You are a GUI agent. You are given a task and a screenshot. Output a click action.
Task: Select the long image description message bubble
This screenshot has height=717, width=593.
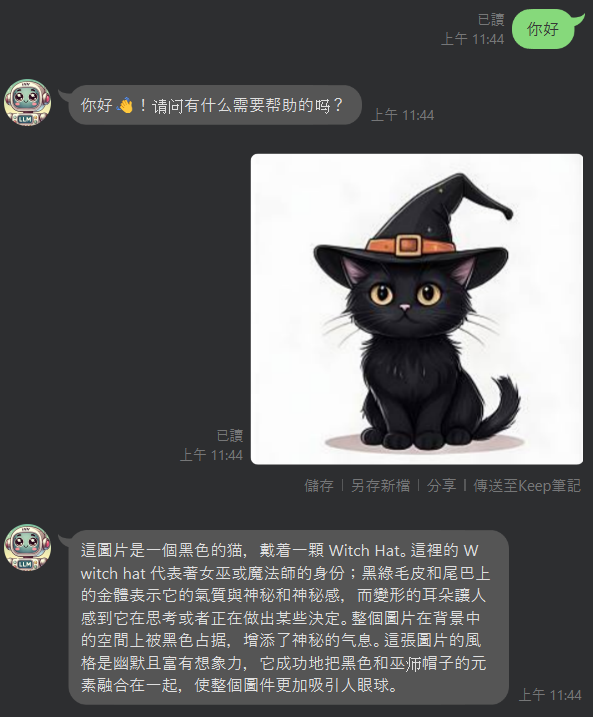[x=286, y=617]
